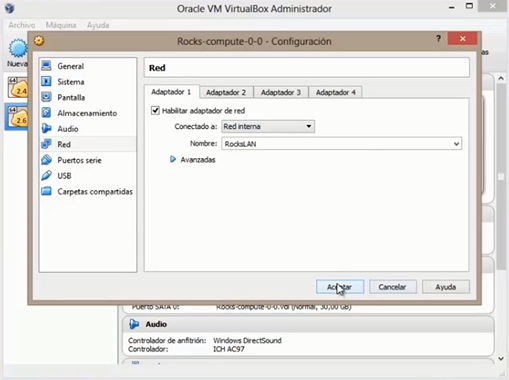
Task: Toggle Habilitar adaptador de red checkbox
Action: click(x=155, y=110)
